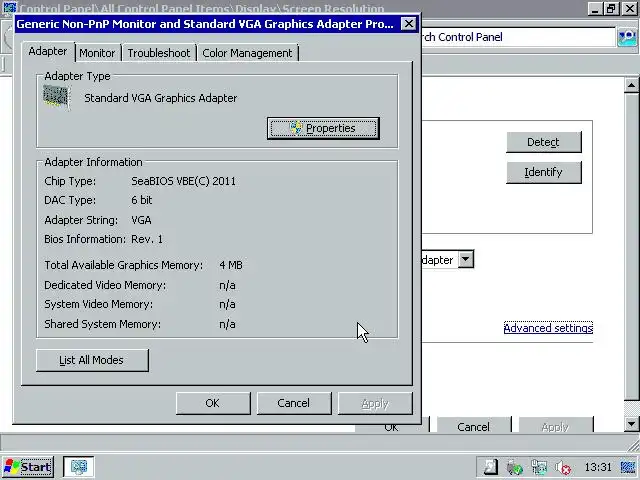
Task: Open the Advanced settings link
Action: pos(548,328)
